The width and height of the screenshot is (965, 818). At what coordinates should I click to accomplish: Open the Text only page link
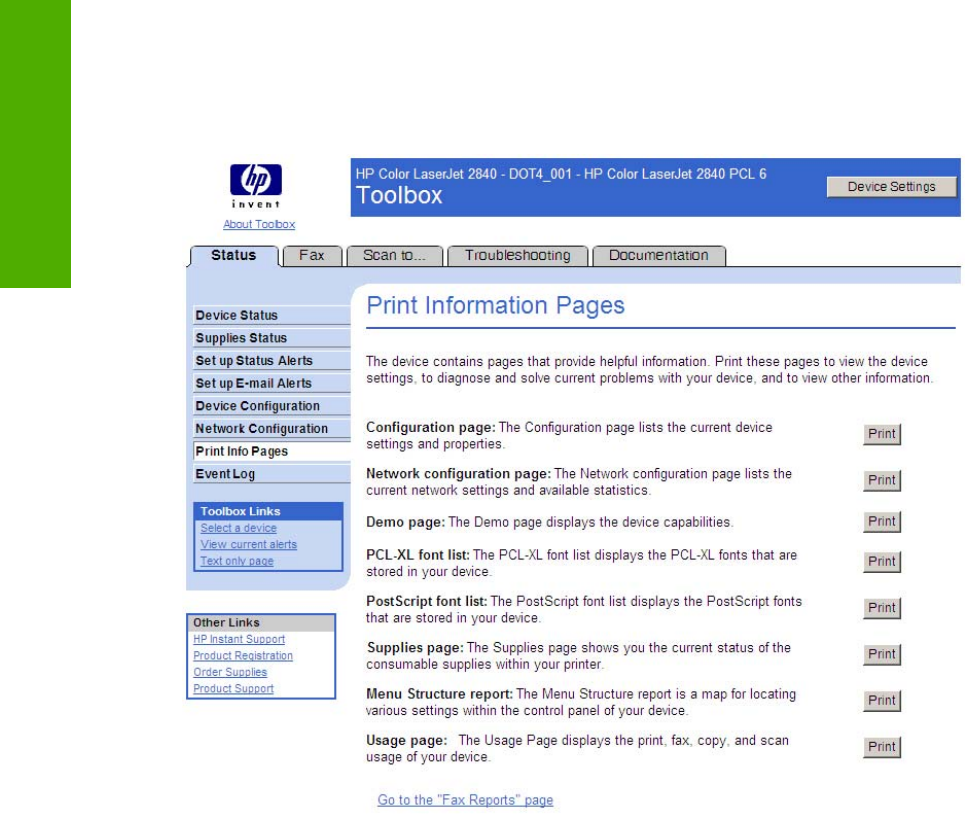[237, 561]
